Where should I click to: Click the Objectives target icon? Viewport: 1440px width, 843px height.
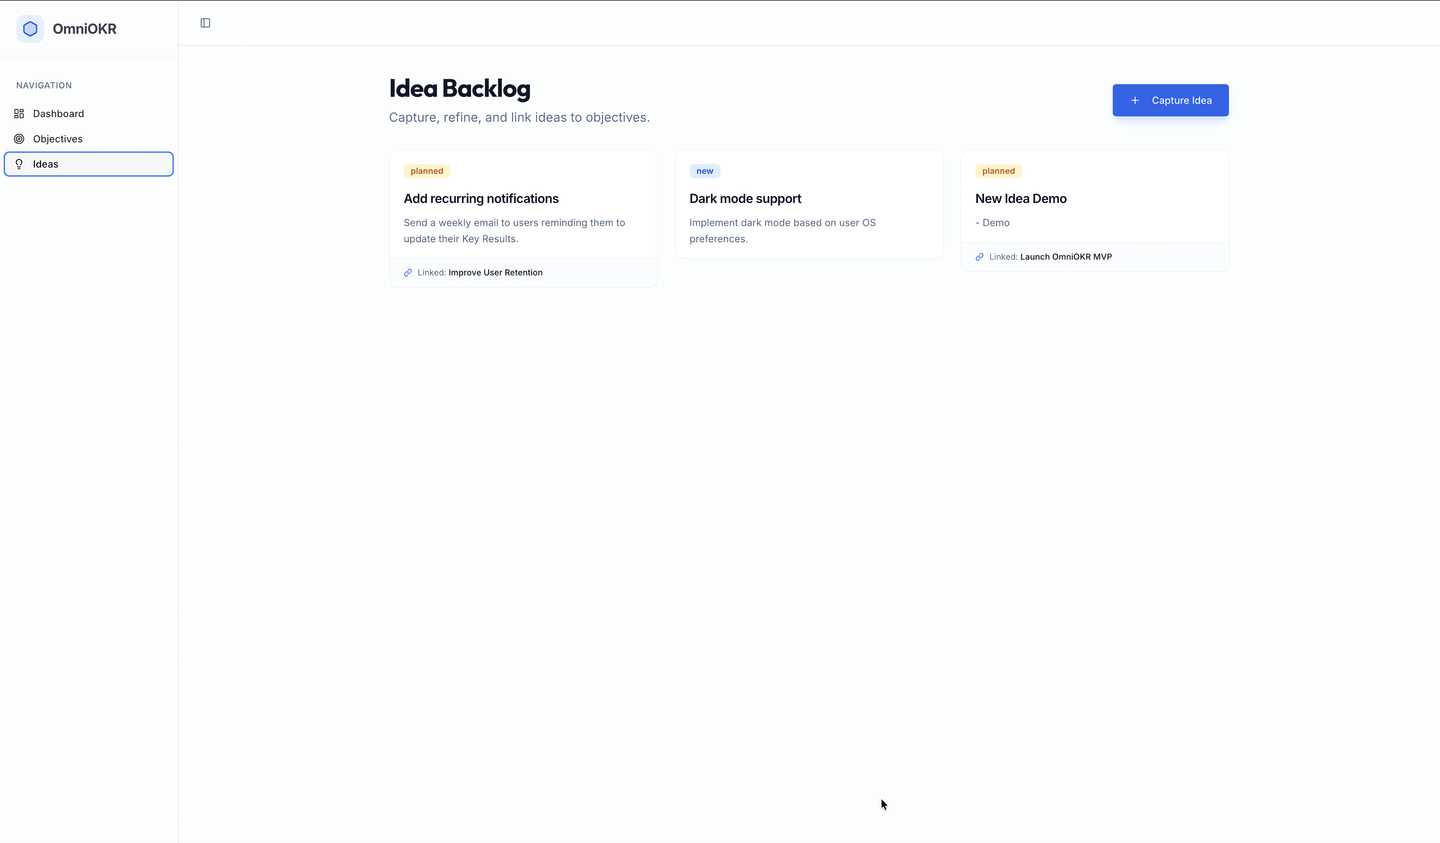(x=19, y=139)
